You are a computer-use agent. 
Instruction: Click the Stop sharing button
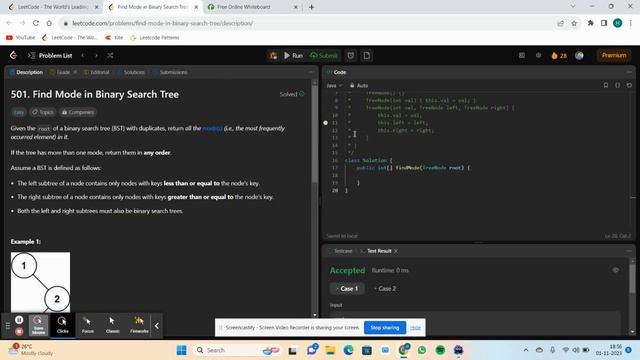click(384, 327)
